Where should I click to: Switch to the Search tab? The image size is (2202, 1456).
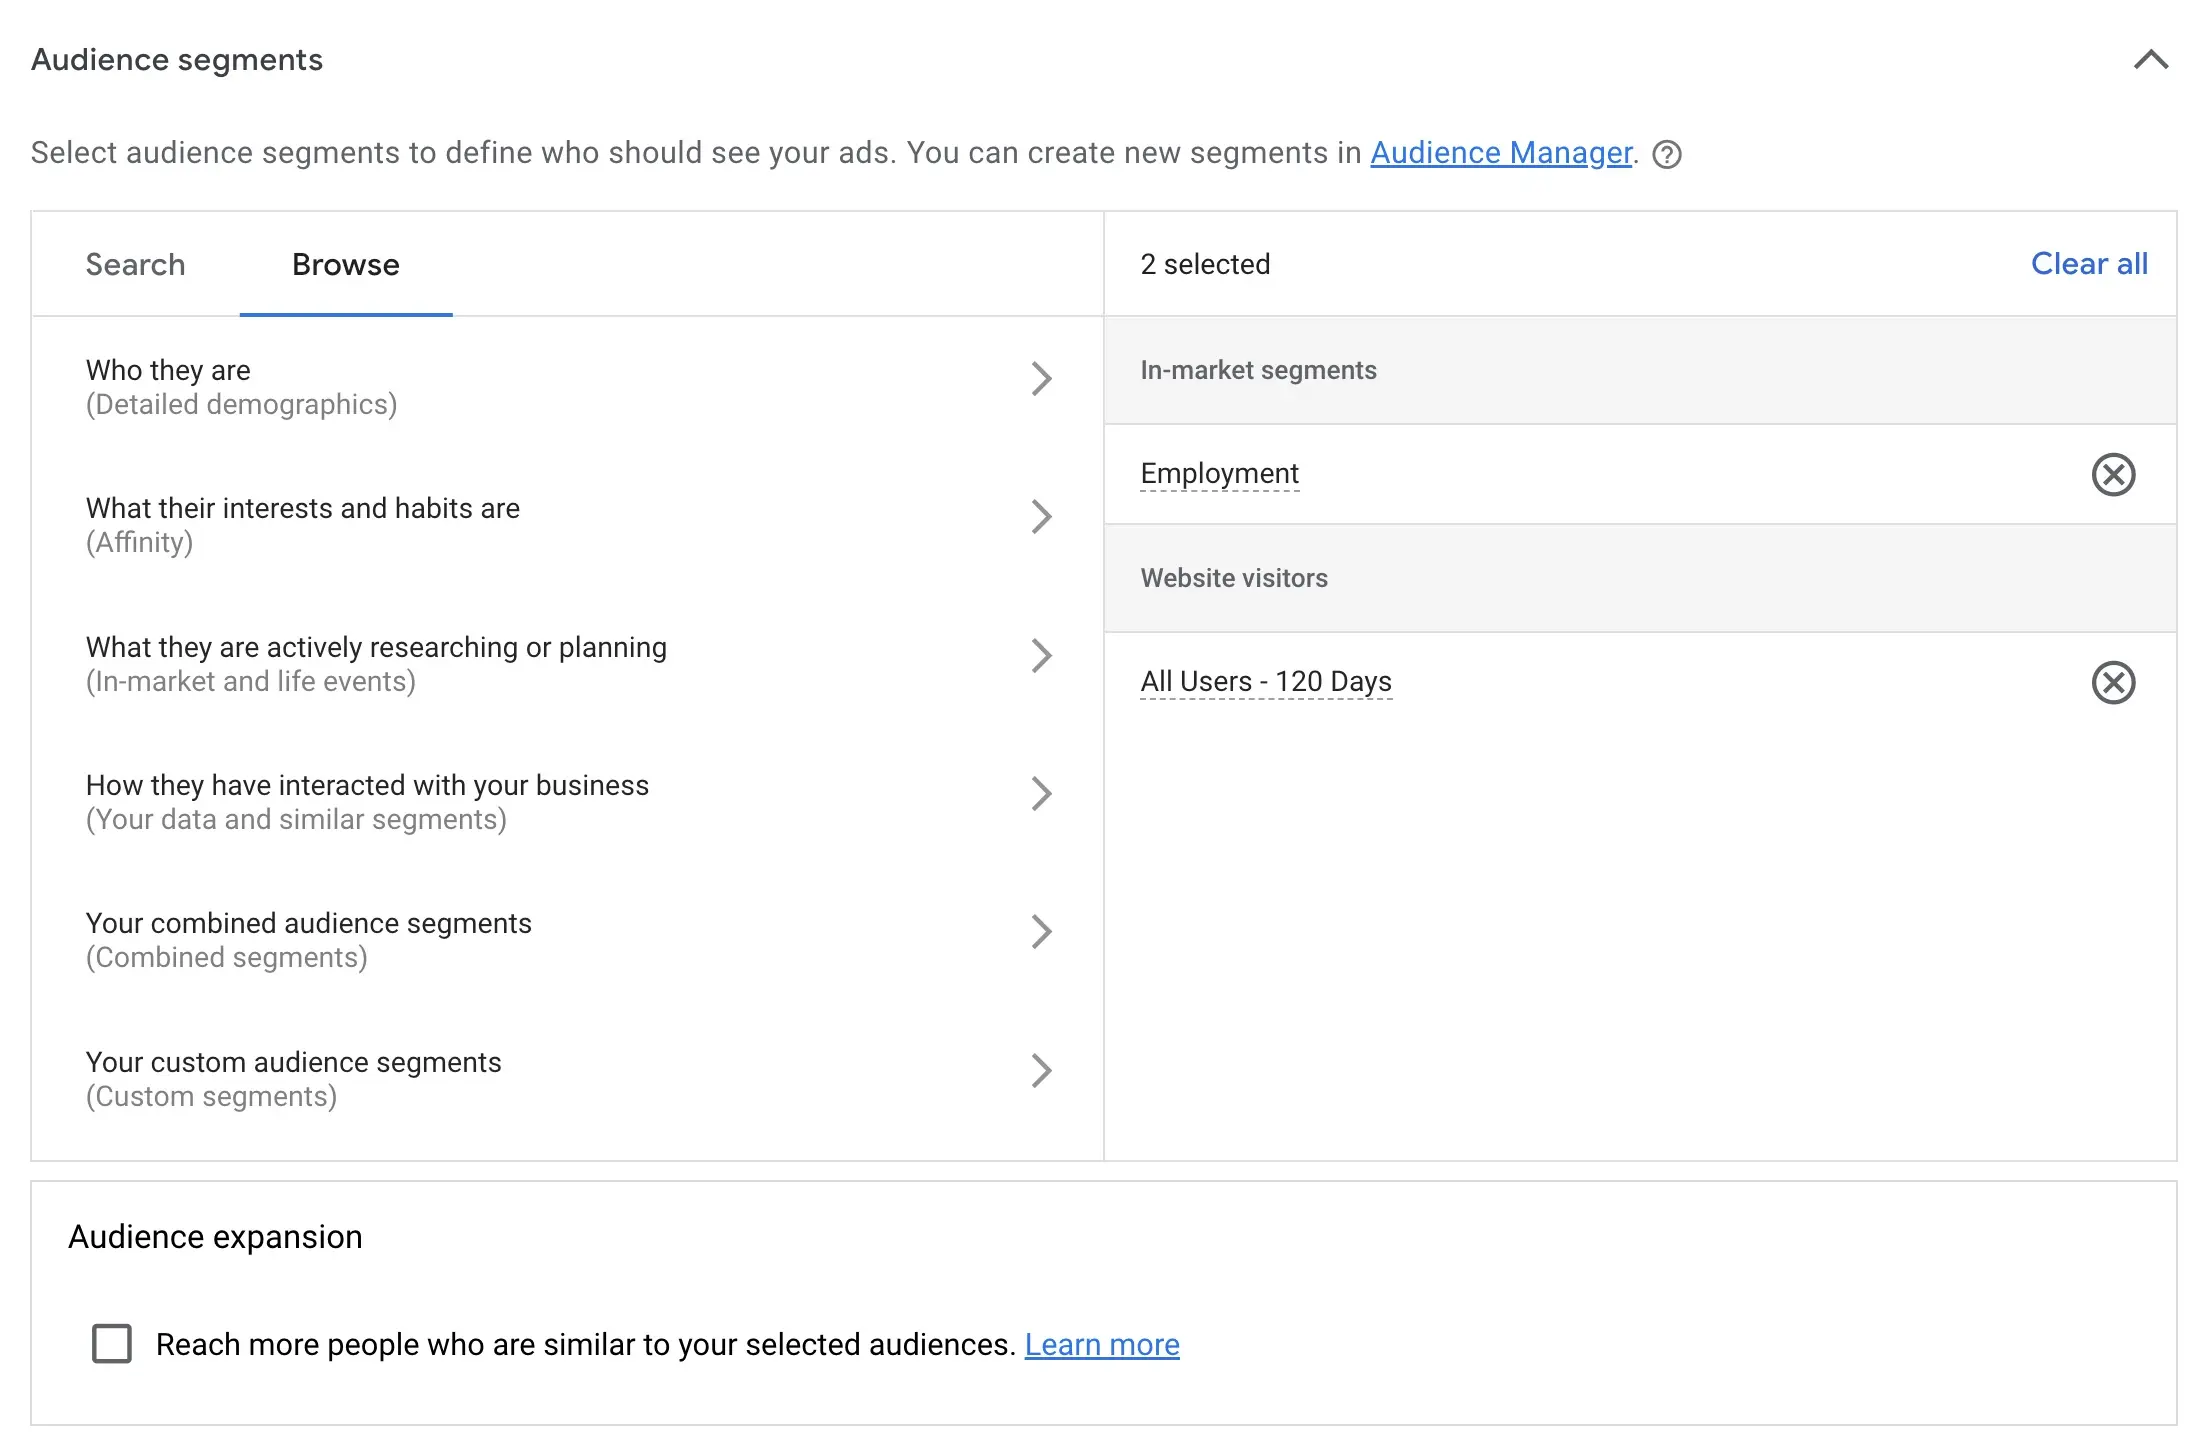(x=135, y=265)
